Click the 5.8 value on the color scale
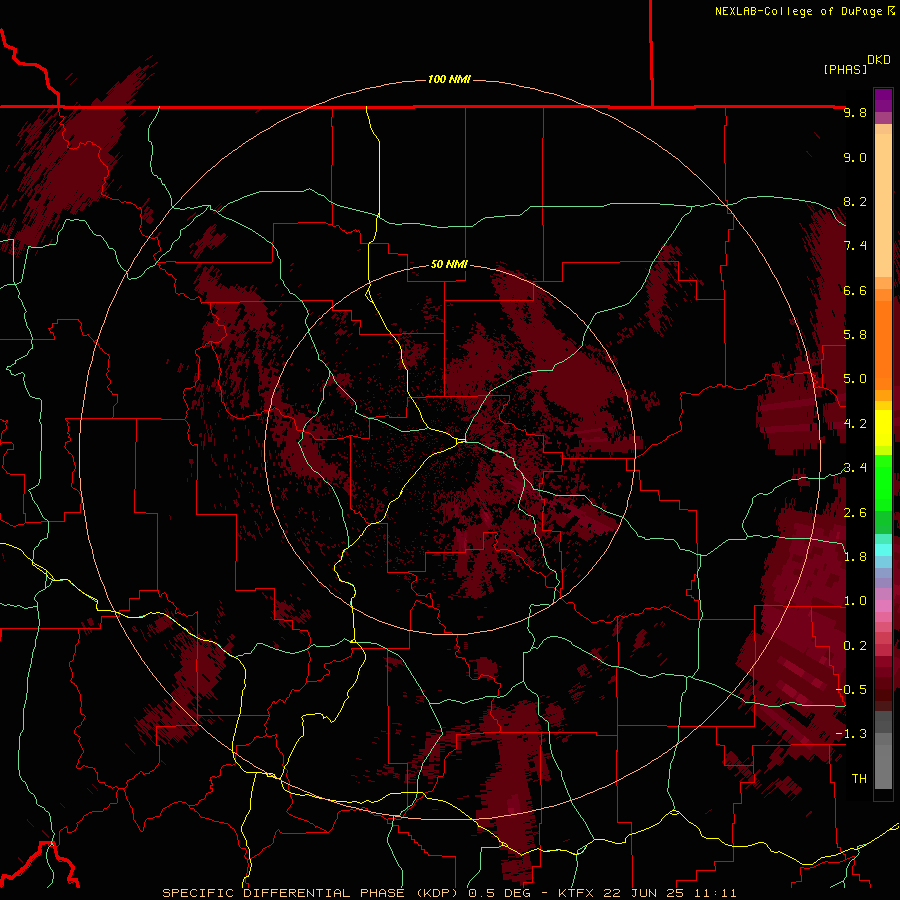 855,335
